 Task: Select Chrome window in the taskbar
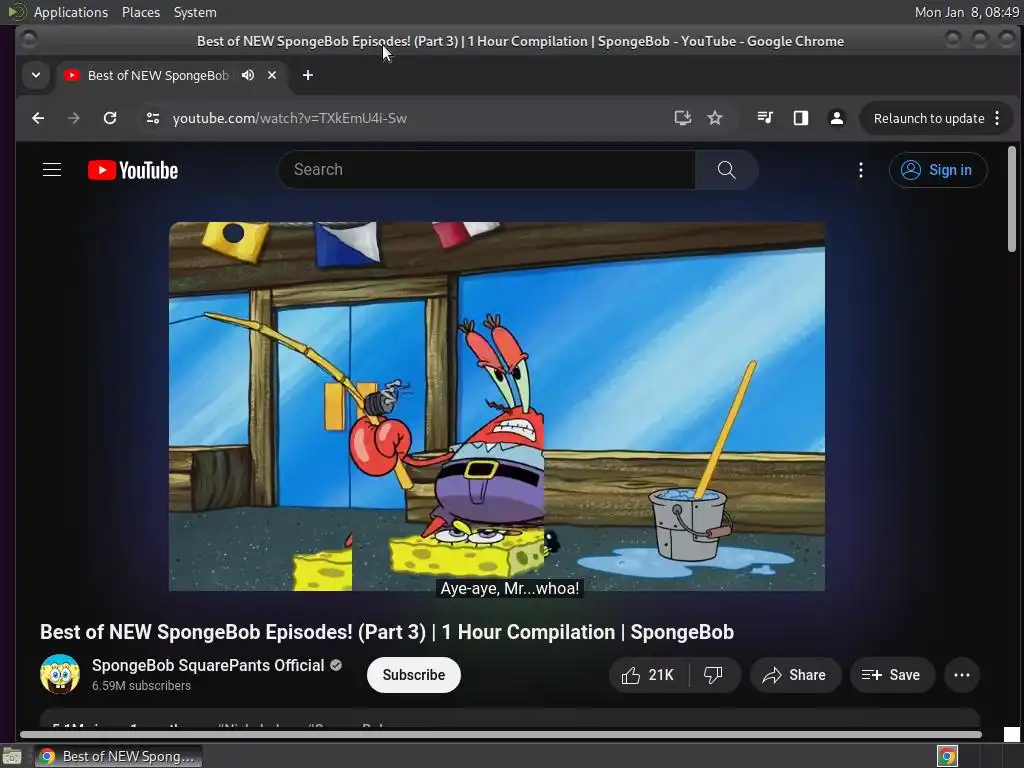[119, 756]
